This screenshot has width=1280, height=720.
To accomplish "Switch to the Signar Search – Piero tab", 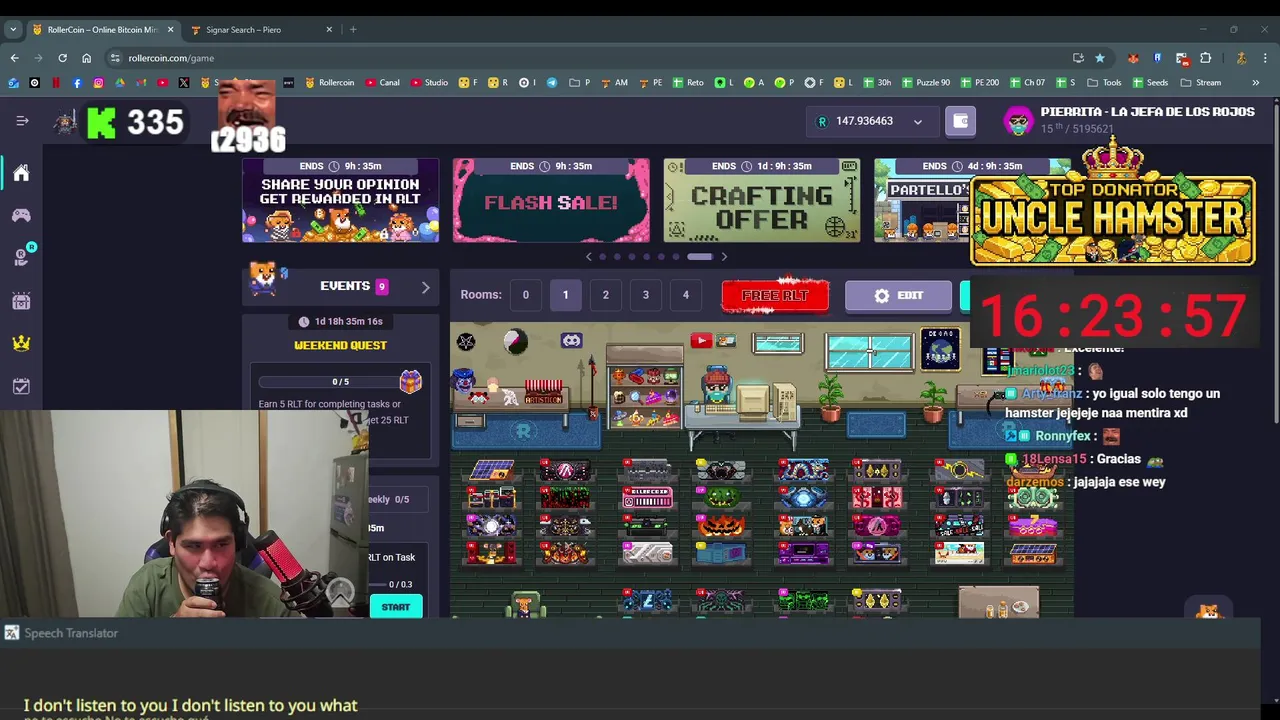I will click(260, 29).
